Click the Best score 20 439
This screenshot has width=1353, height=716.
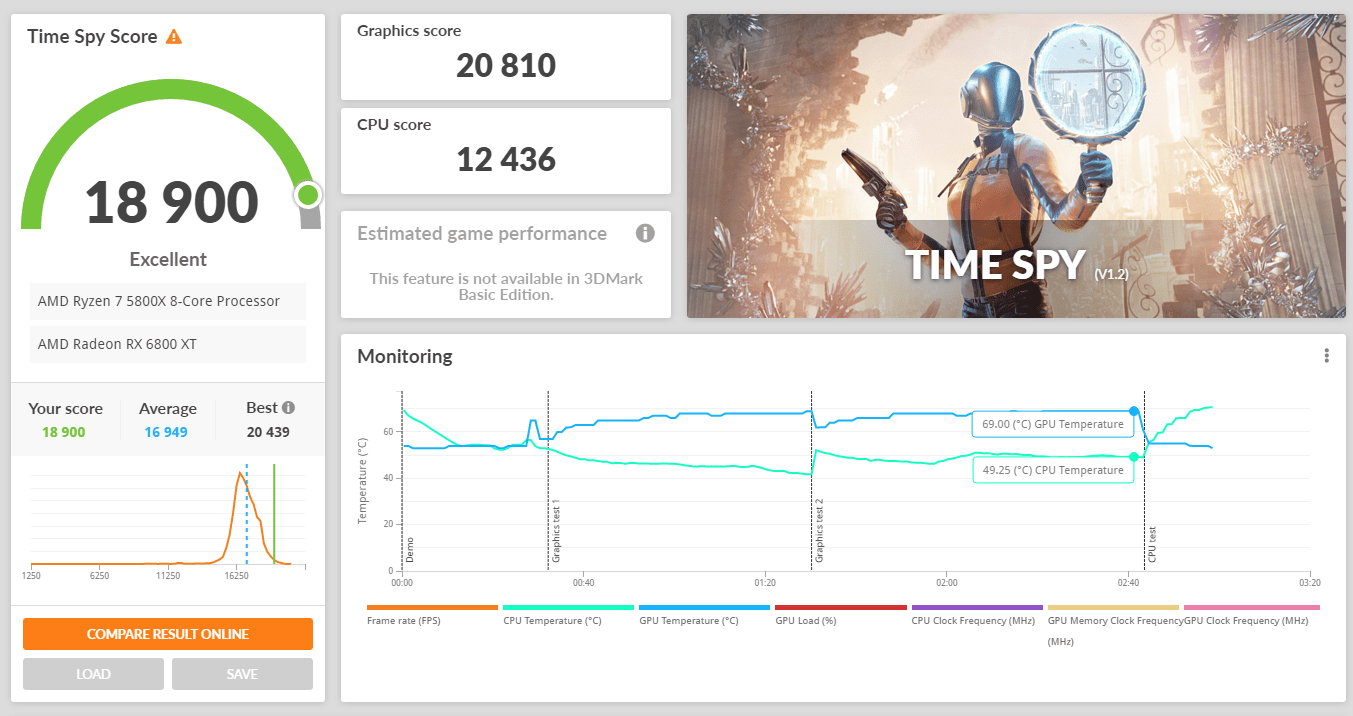pos(270,432)
